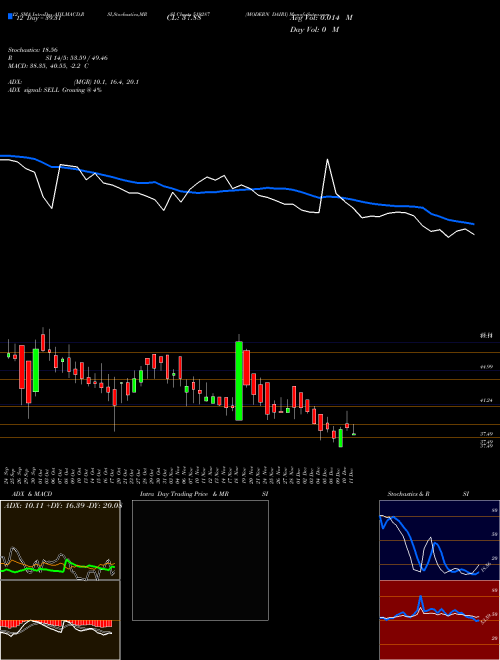The width and height of the screenshot is (500, 660).
Task: Click the '11 Dec' date label on axis
Action: pyautogui.click(x=351, y=475)
